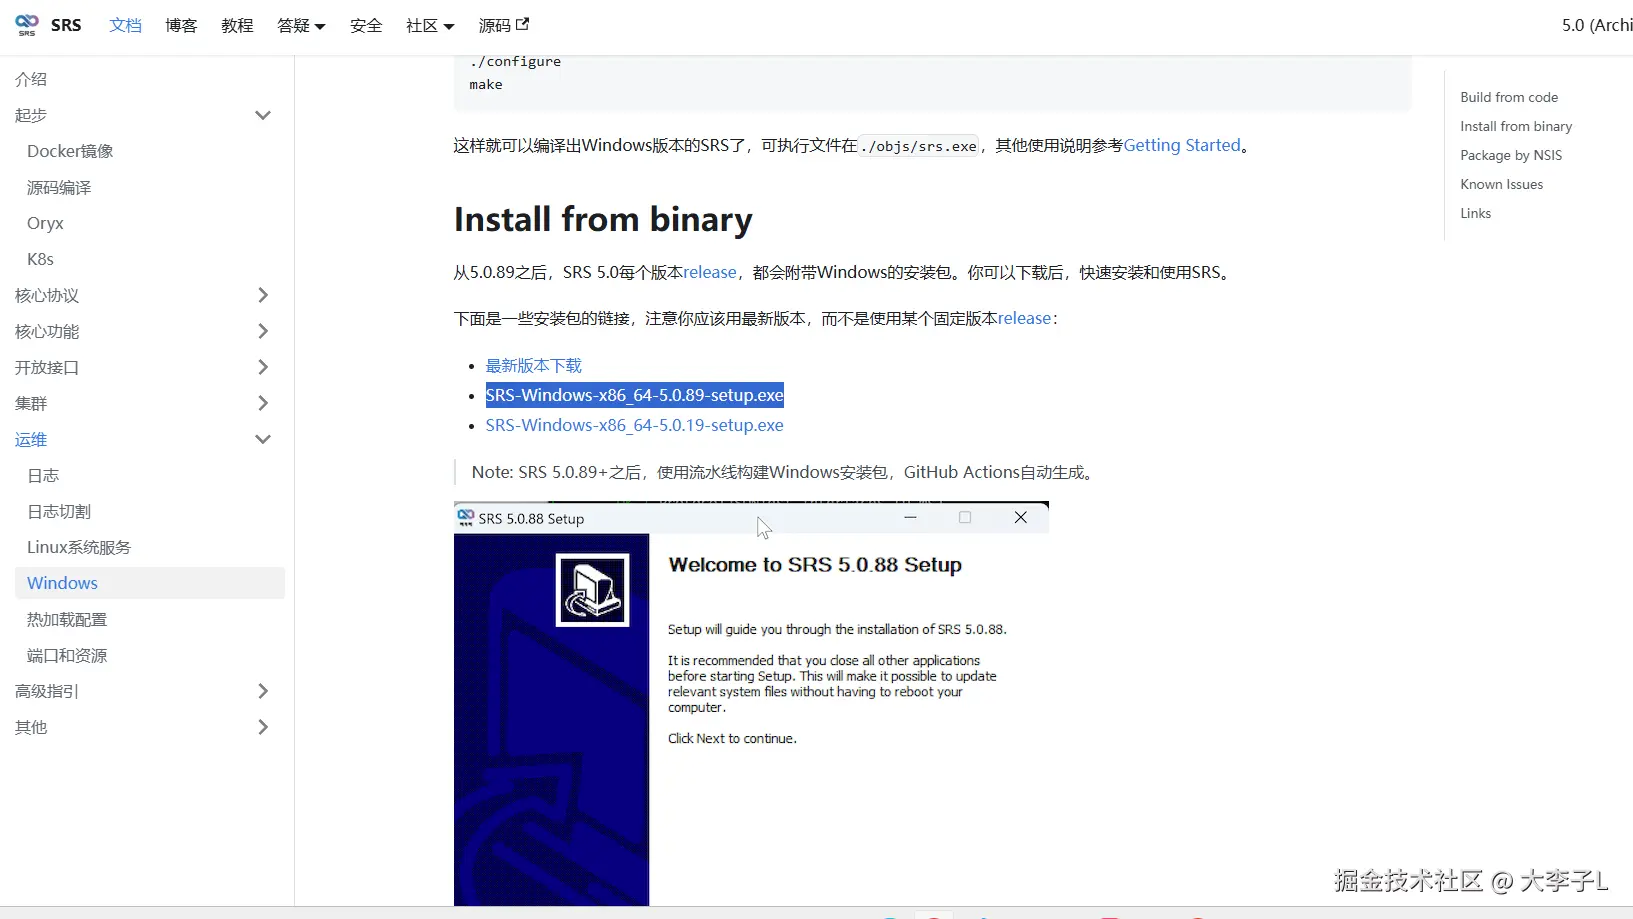Open the K8s sidebar page

(x=40, y=259)
